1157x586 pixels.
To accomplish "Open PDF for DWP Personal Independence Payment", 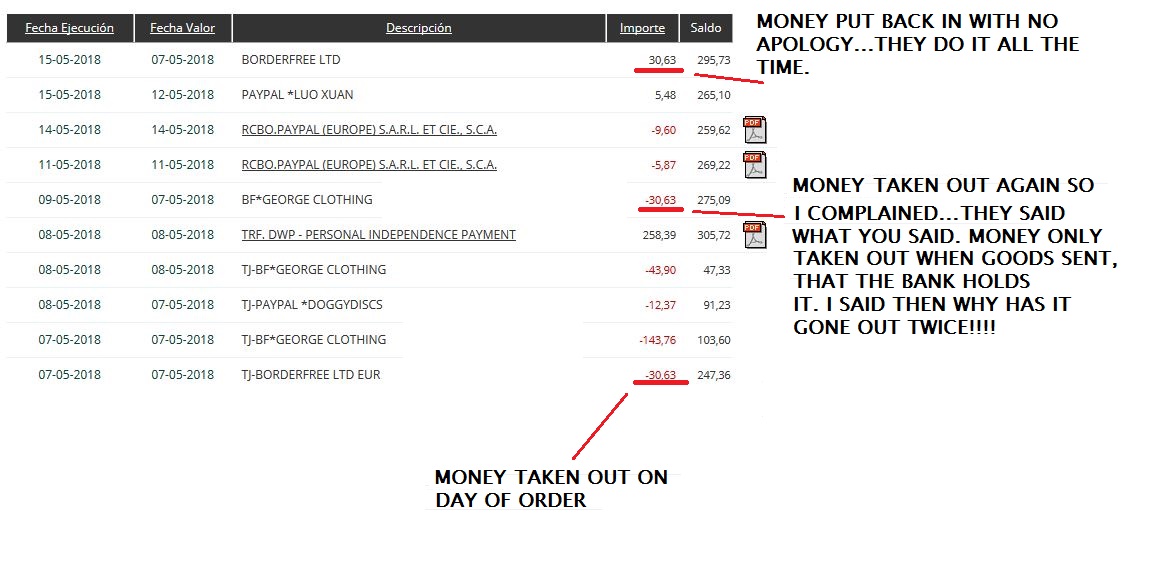I will (754, 235).
